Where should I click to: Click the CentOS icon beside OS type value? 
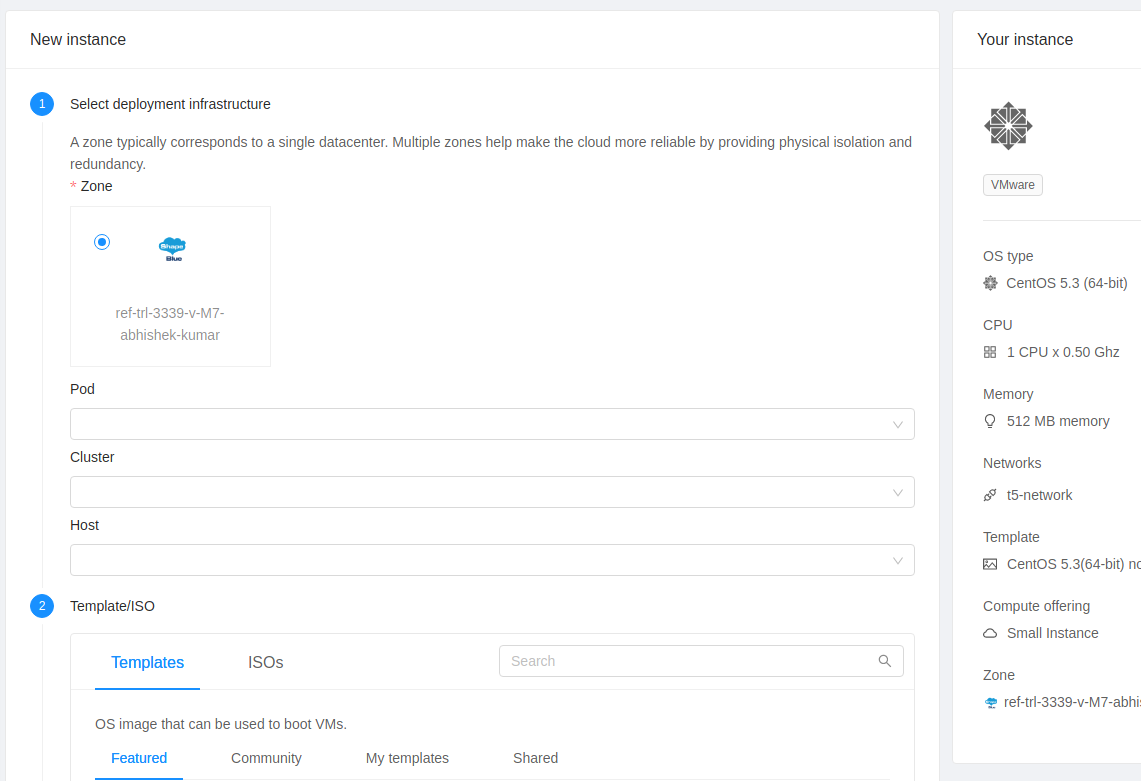coord(990,283)
